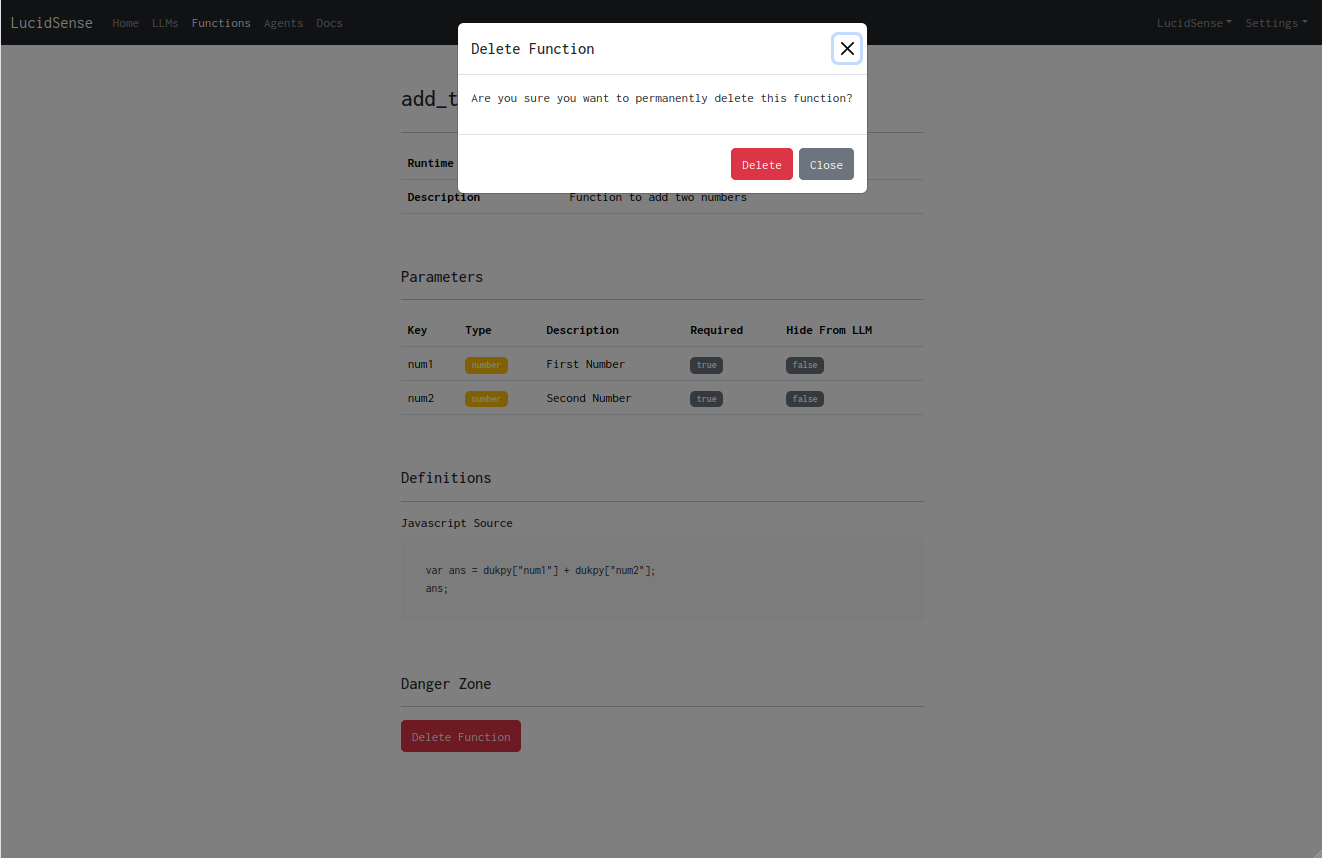Image resolution: width=1322 pixels, height=858 pixels.
Task: Expand the LucidSense account dropdown
Action: click(1194, 23)
